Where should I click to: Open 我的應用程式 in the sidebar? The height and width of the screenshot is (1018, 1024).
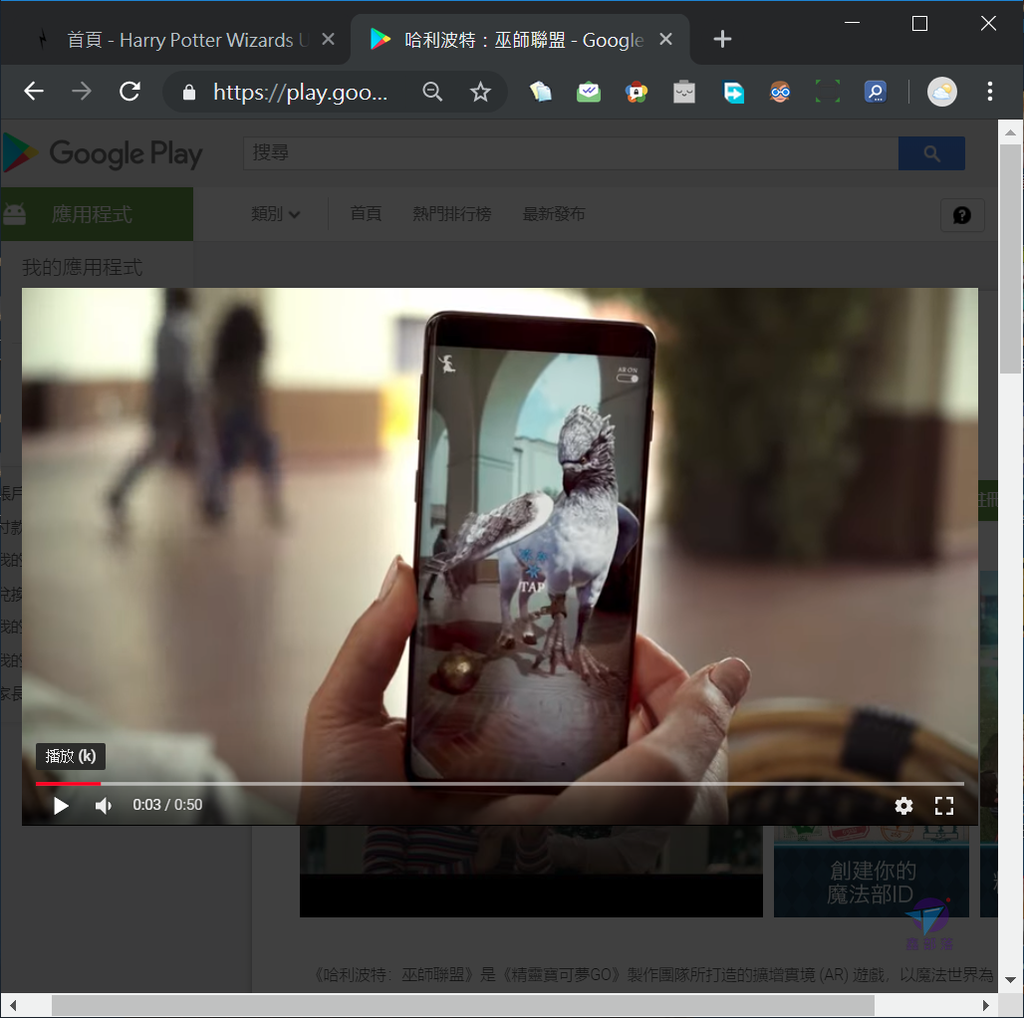coord(82,267)
